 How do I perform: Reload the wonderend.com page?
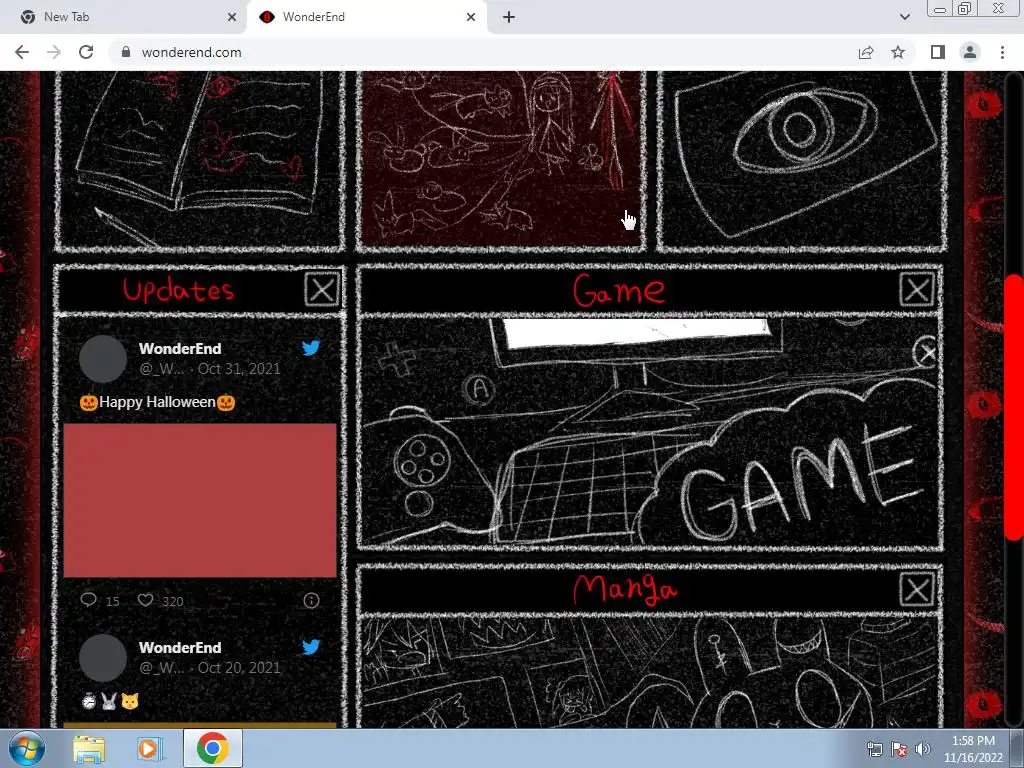tap(86, 52)
